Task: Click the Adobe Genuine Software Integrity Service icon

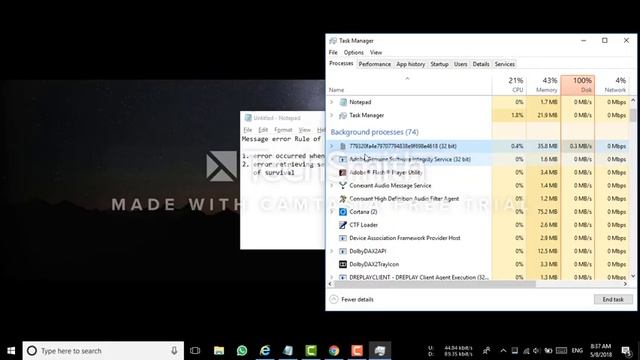Action: click(x=343, y=159)
